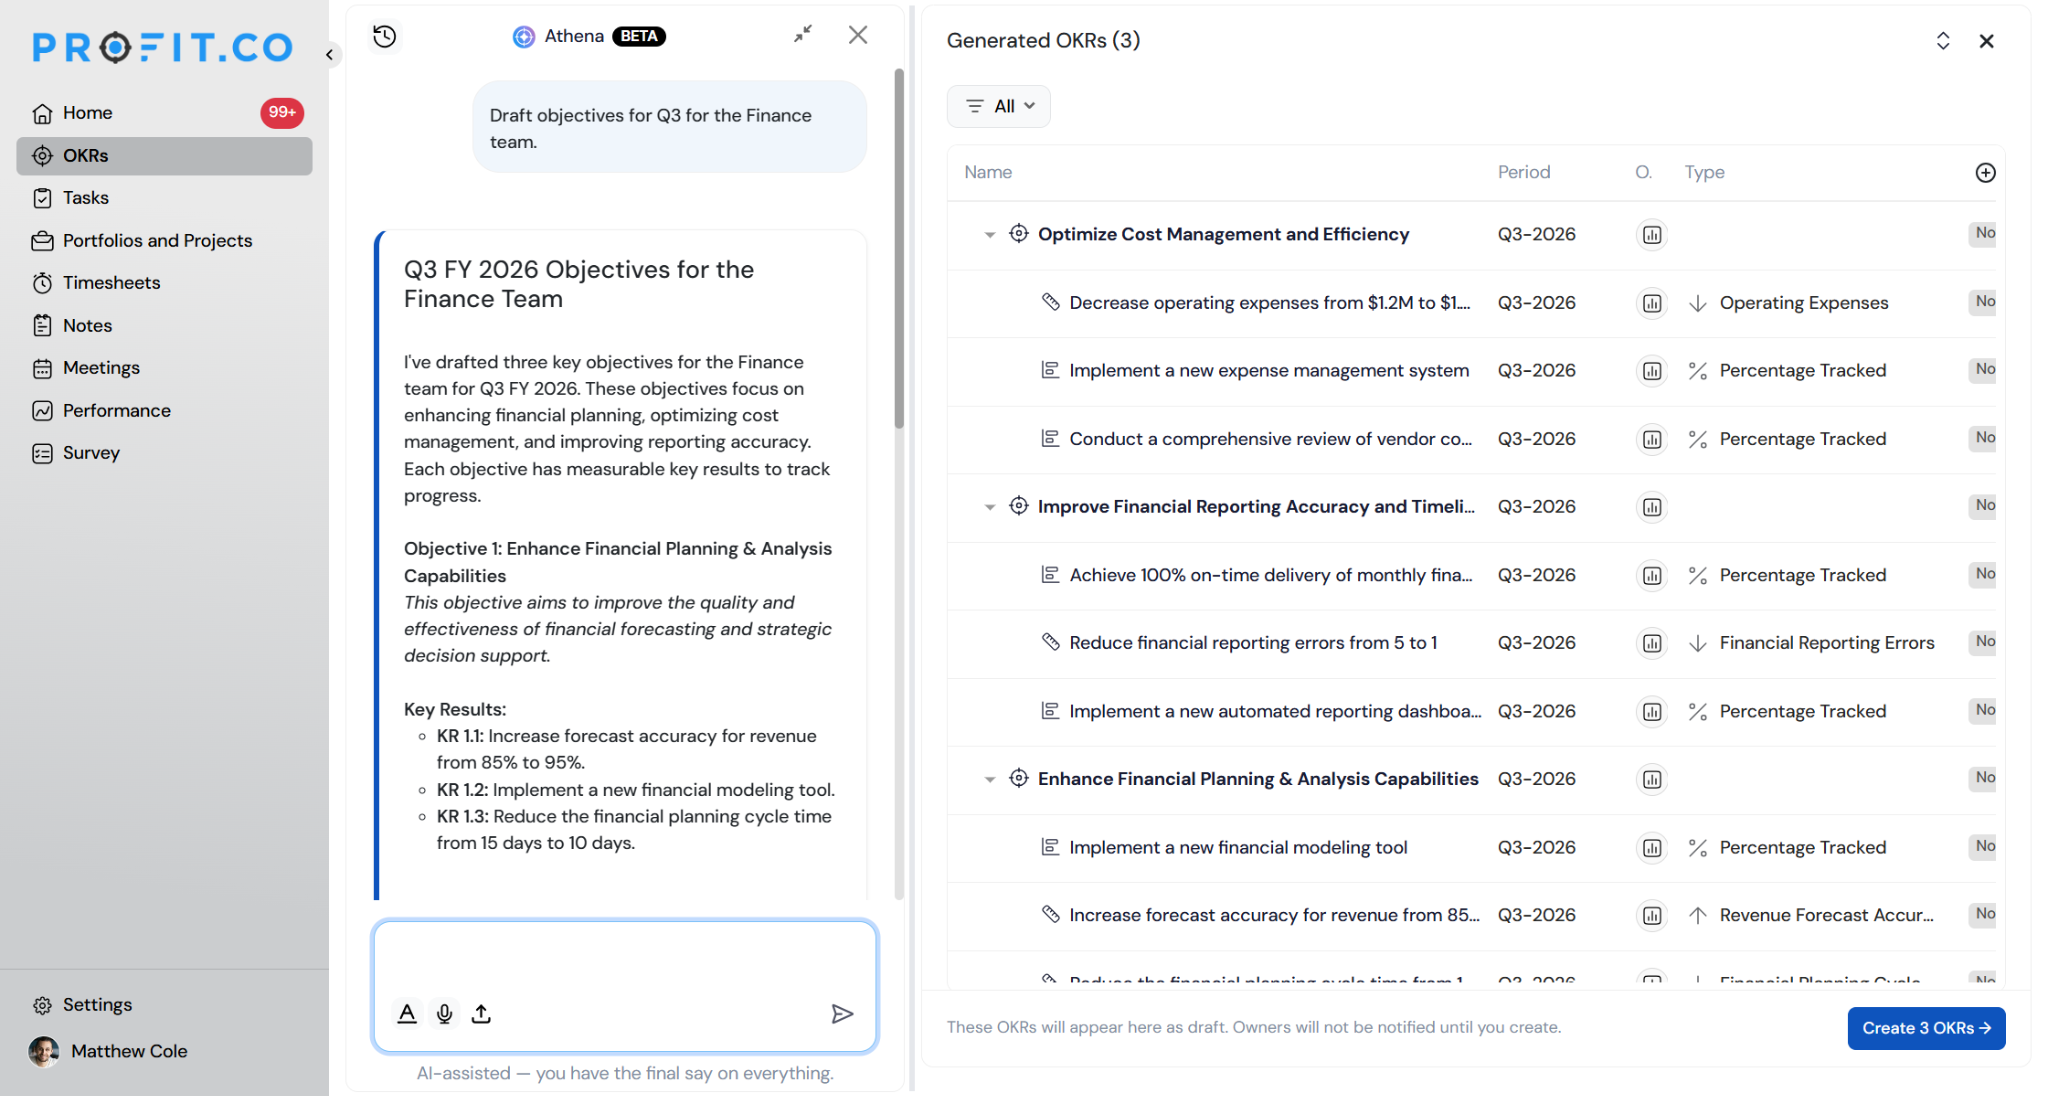The width and height of the screenshot is (2048, 1096).
Task: Open Meetings in the sidebar
Action: pos(164,368)
